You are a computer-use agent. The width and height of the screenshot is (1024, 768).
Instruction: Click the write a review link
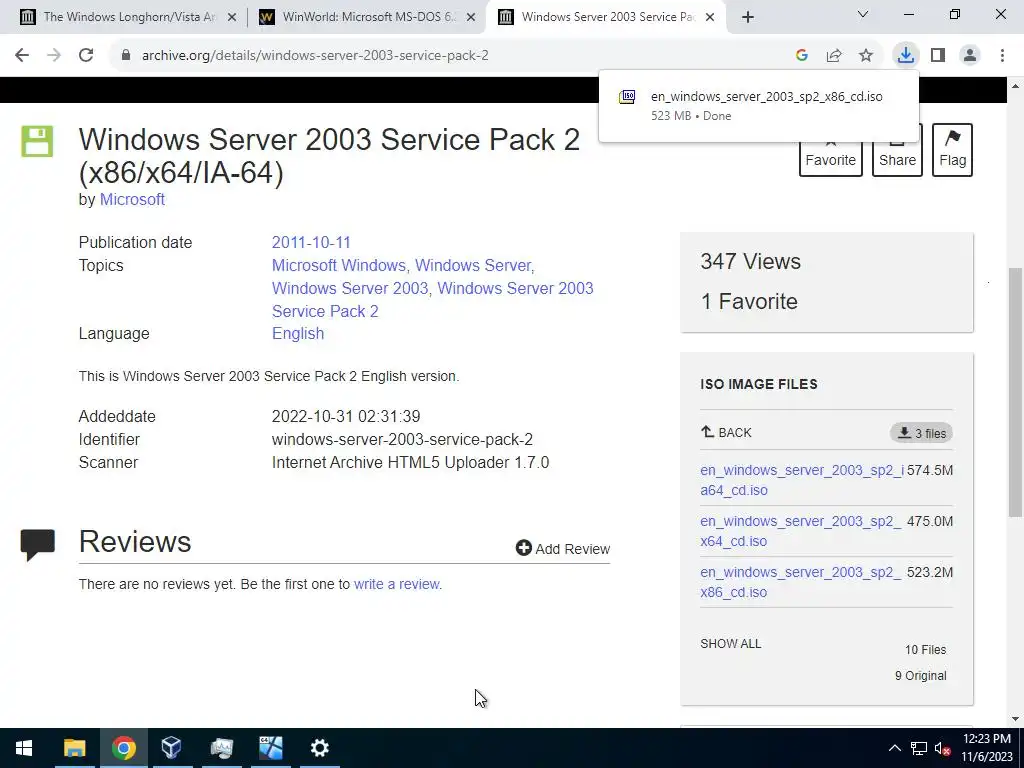[398, 584]
